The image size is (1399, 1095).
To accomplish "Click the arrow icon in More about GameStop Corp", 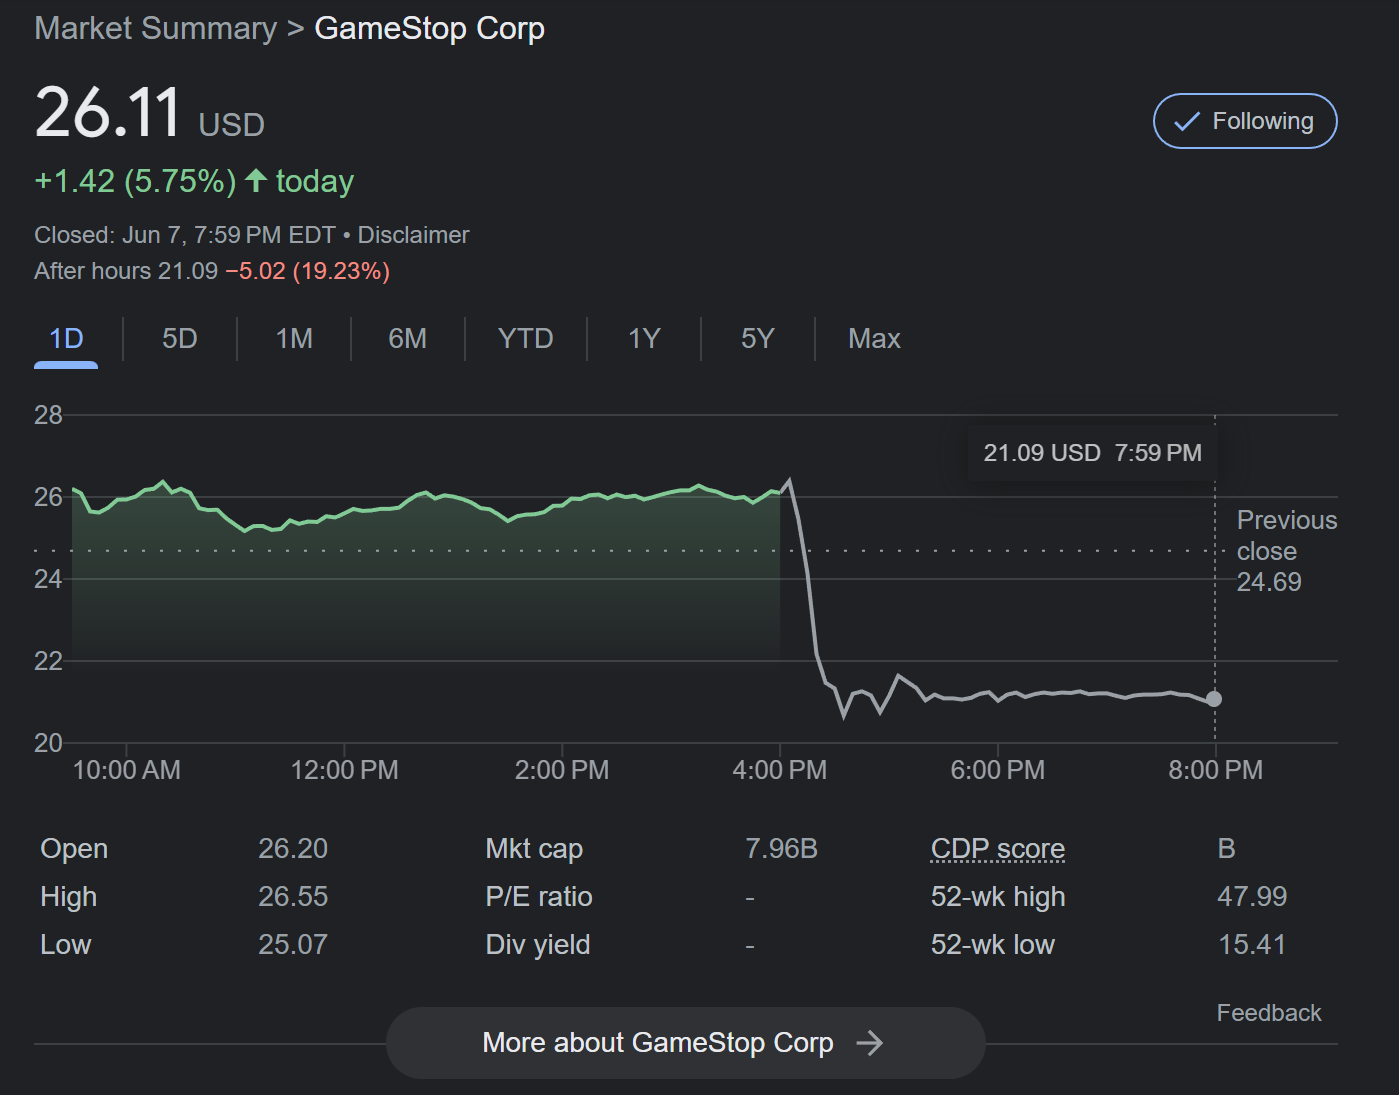I will (x=870, y=1043).
